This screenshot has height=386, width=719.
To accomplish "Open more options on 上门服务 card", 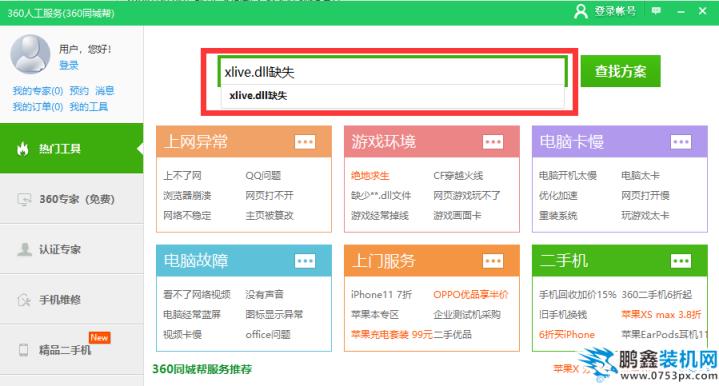I will [493, 261].
